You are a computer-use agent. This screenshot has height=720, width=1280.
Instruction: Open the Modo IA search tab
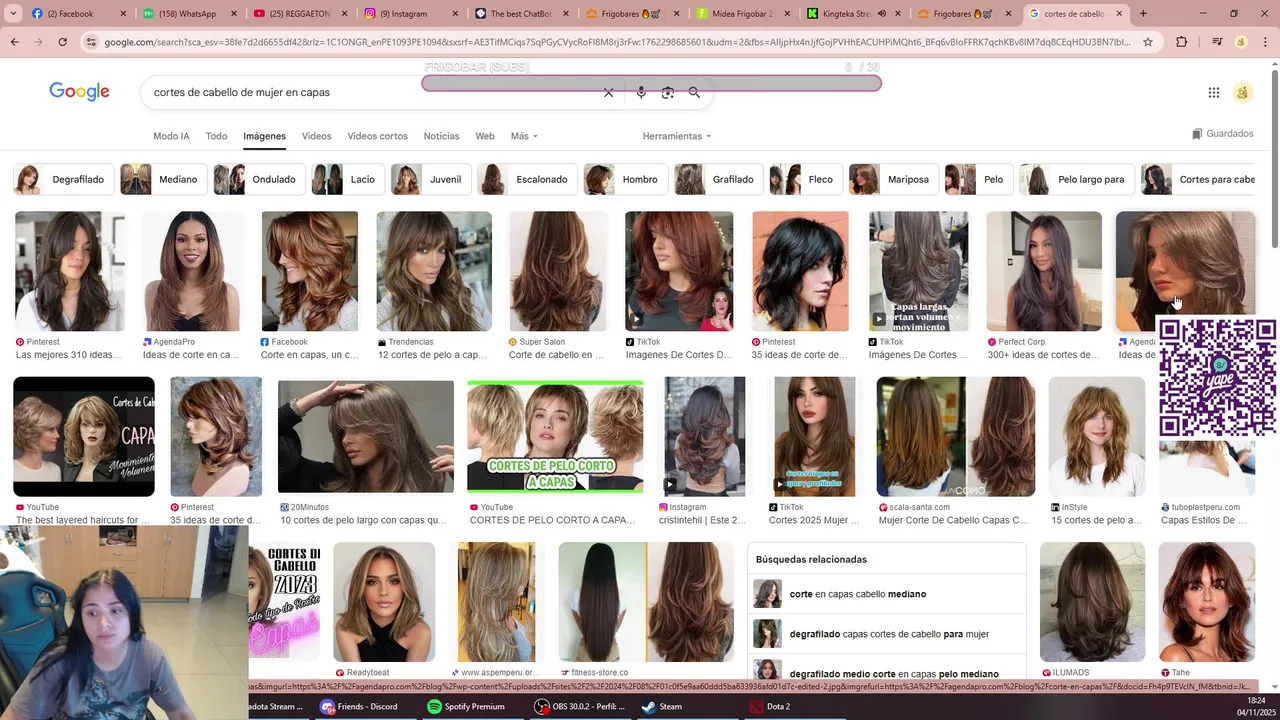click(x=171, y=136)
